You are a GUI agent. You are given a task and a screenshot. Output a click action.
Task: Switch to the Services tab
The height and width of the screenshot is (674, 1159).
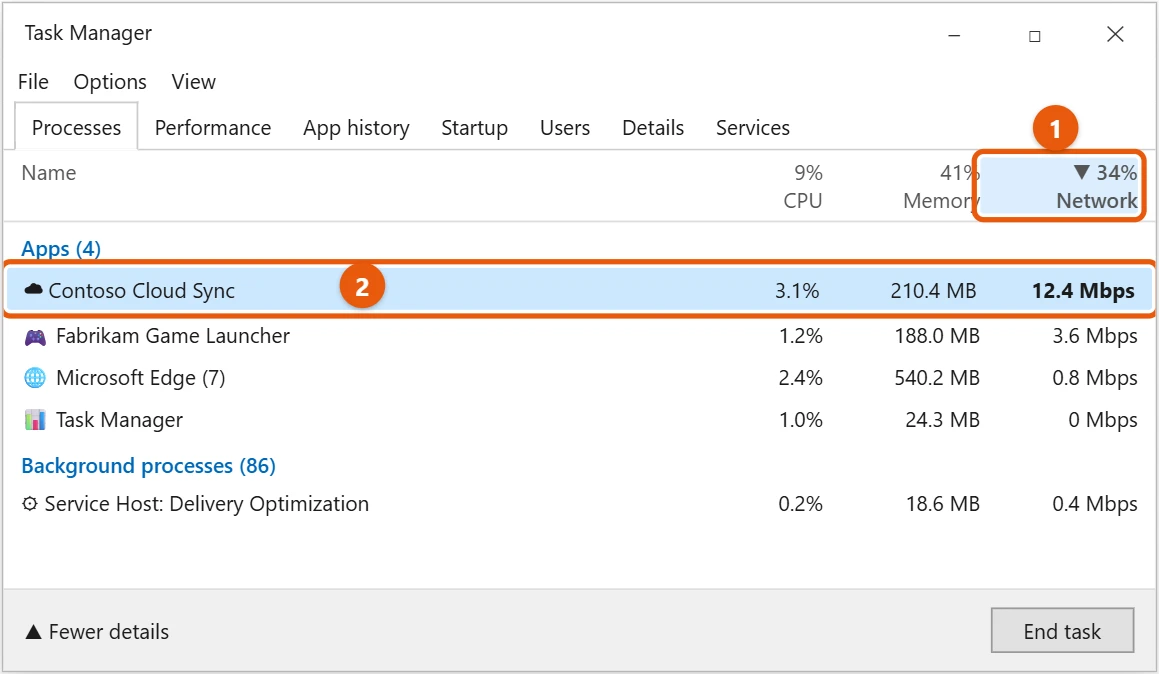[752, 128]
